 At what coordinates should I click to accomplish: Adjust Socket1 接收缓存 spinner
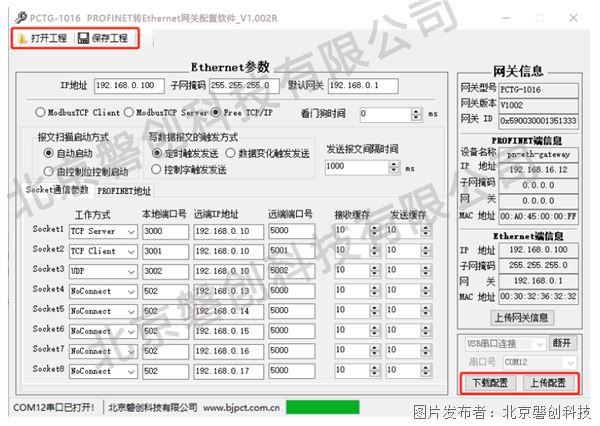[374, 230]
